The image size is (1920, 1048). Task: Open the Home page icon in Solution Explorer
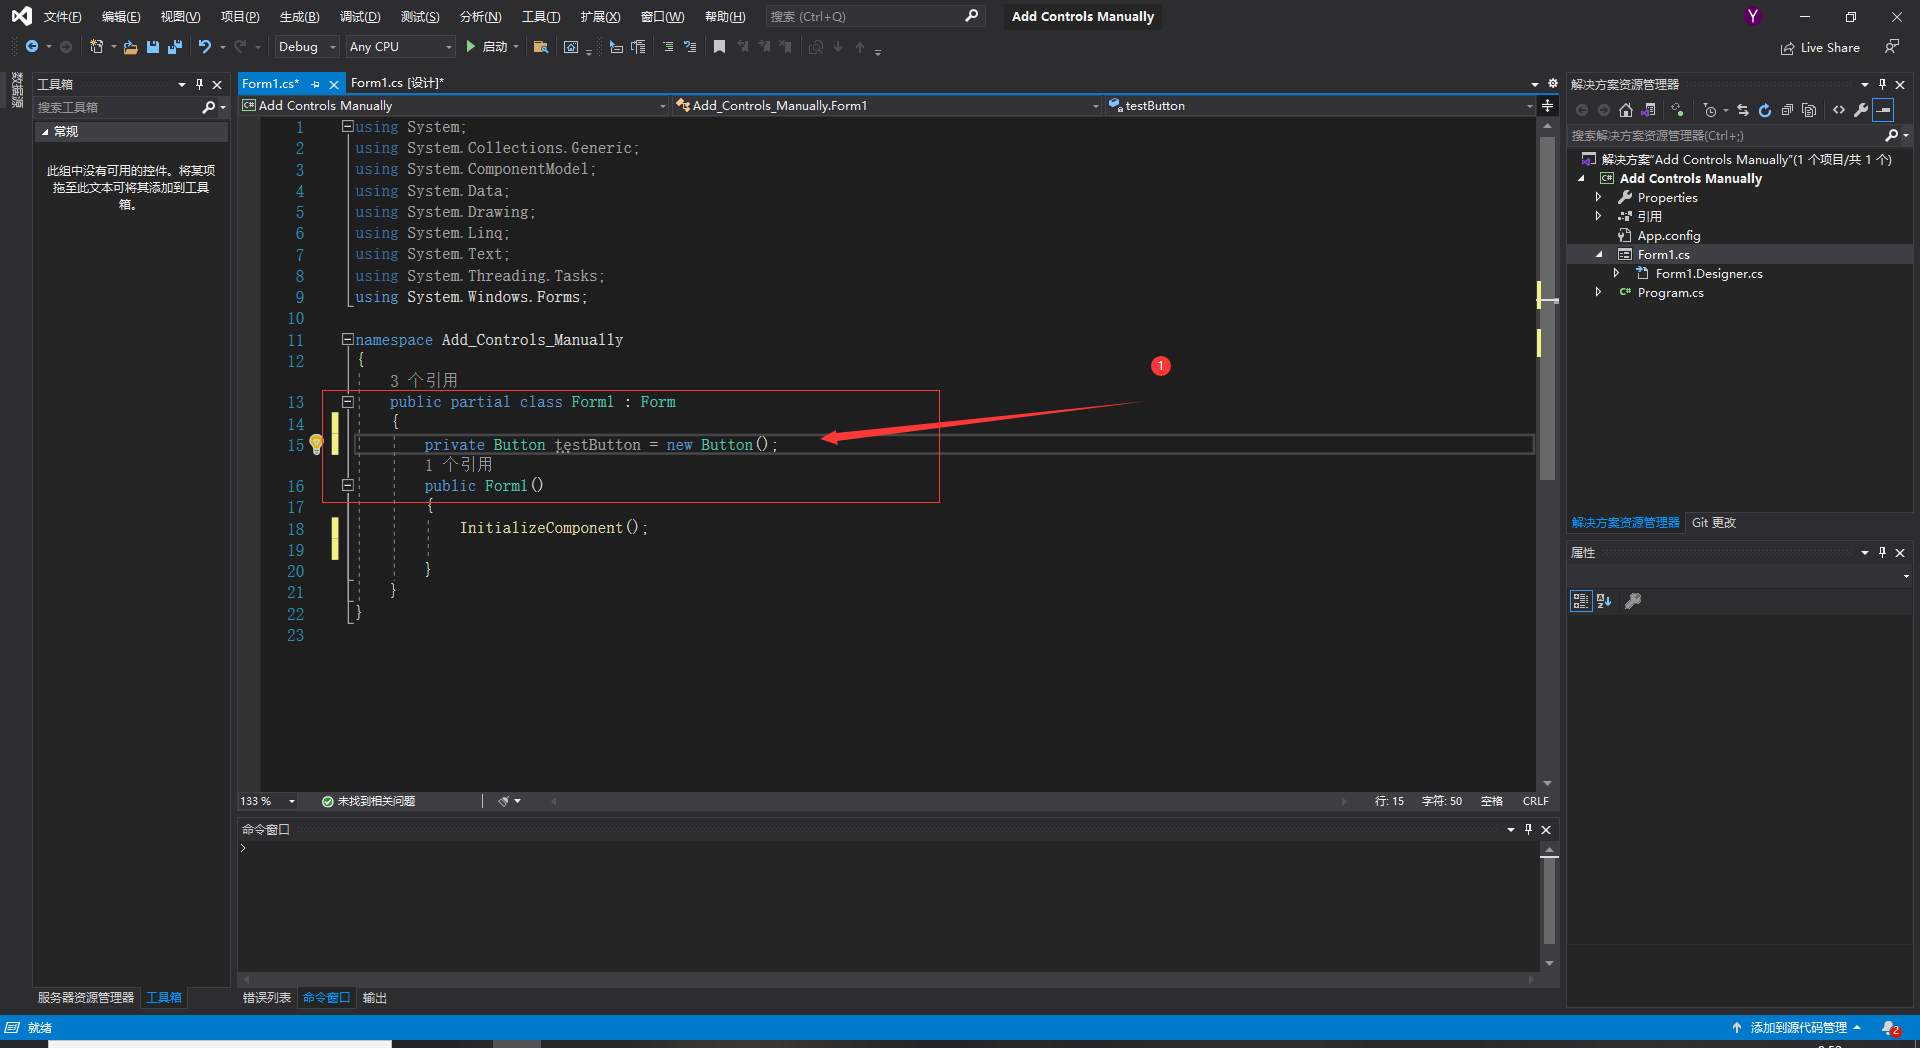click(x=1625, y=110)
